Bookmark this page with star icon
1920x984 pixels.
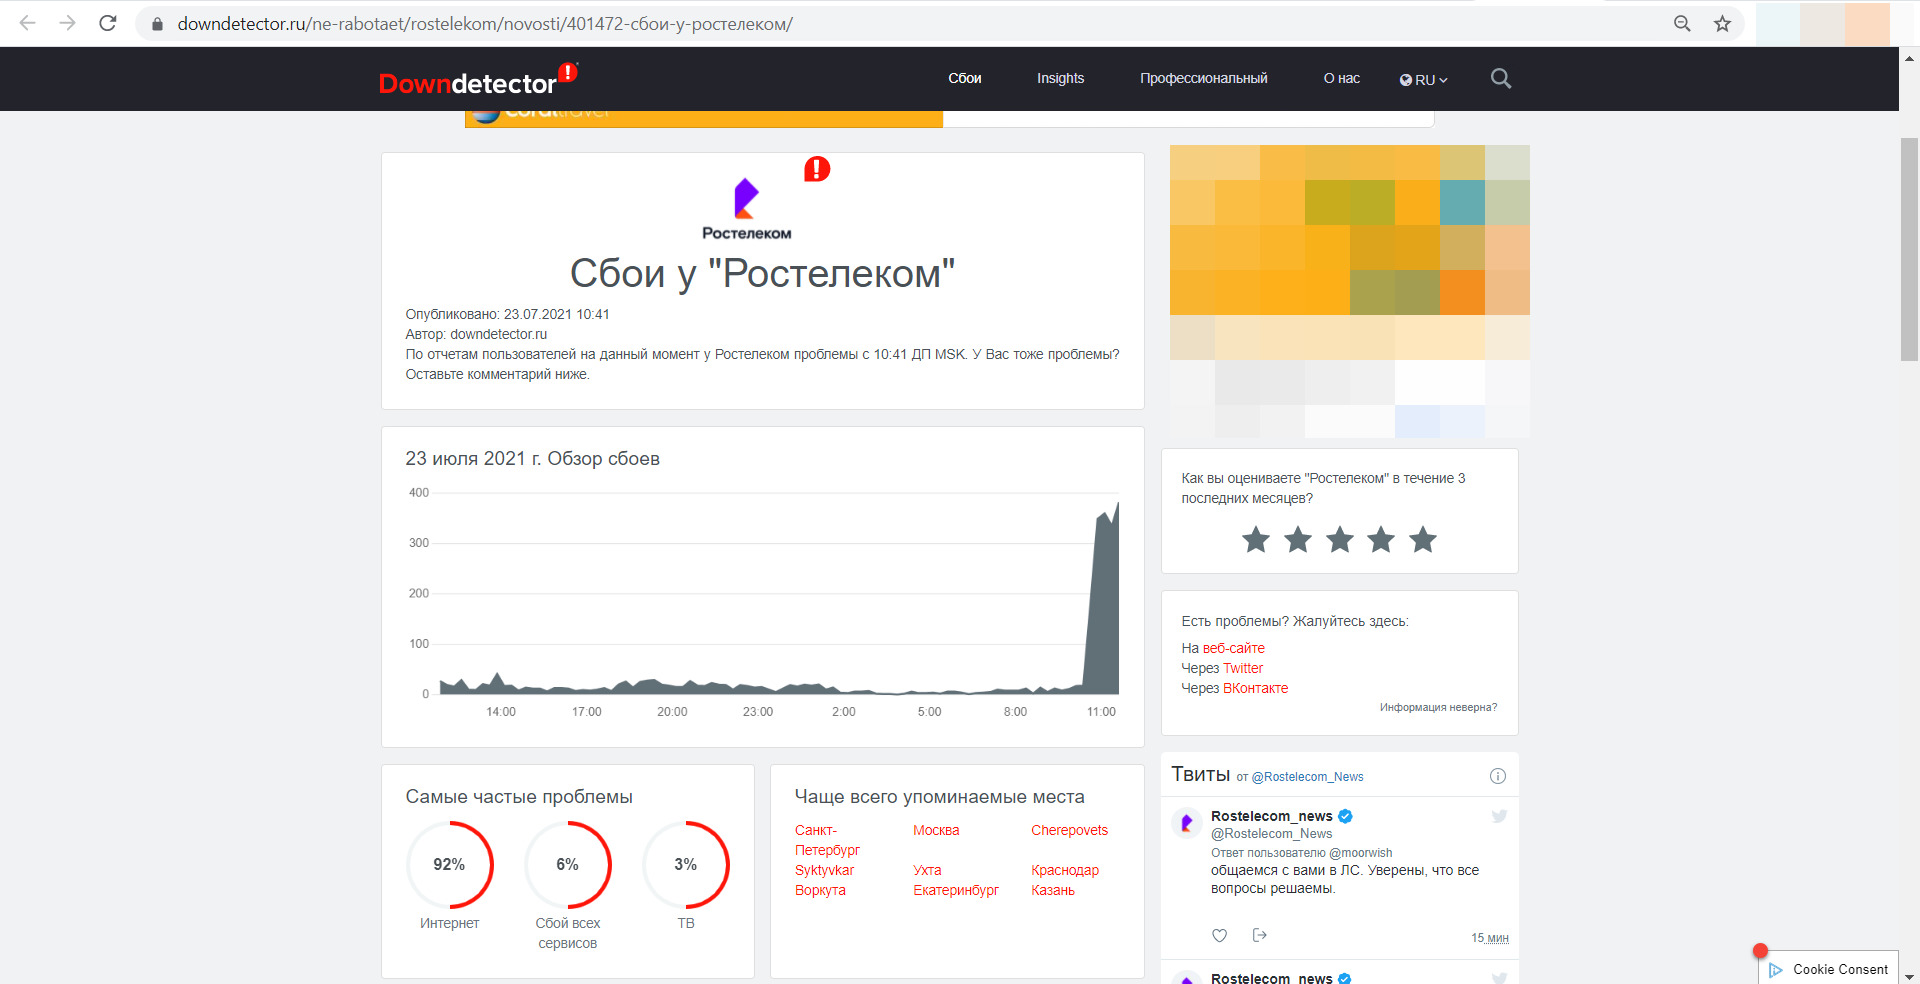pyautogui.click(x=1722, y=23)
